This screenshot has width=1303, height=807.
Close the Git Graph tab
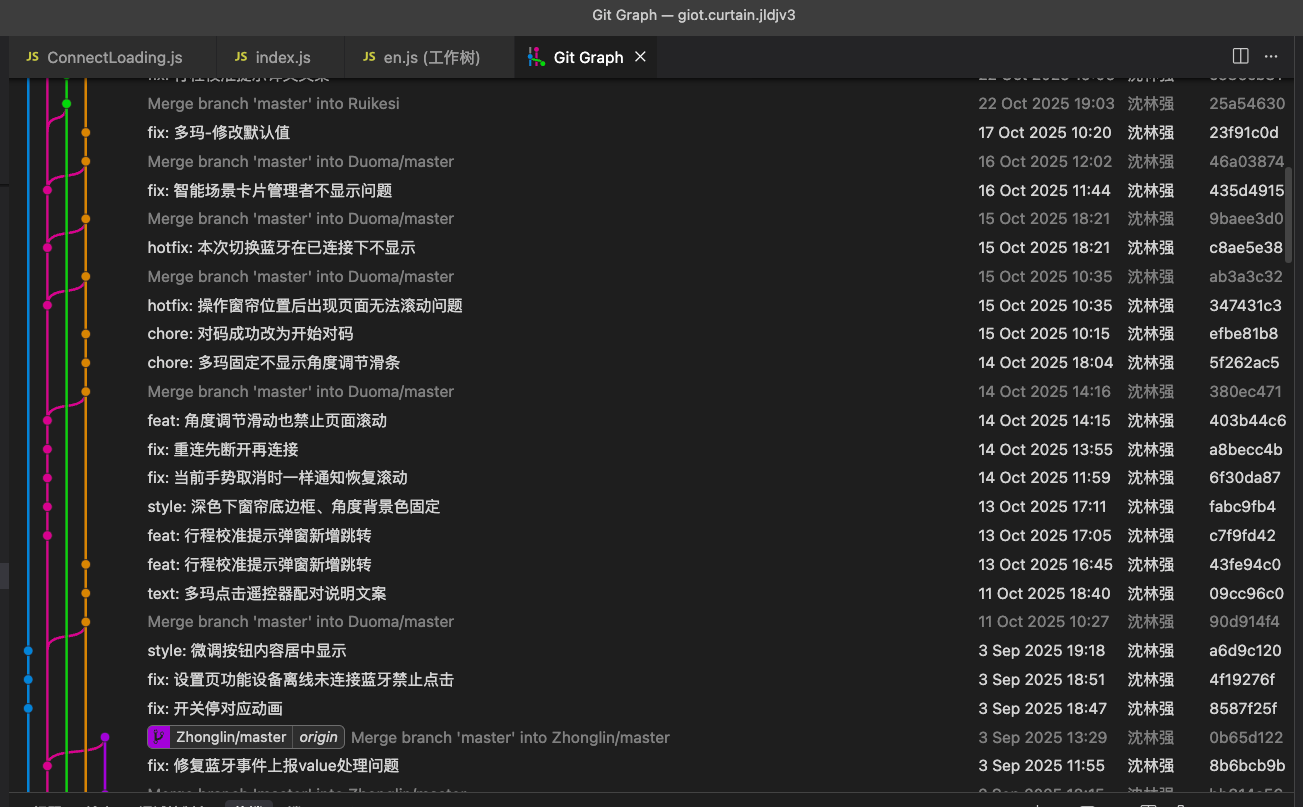pos(640,57)
